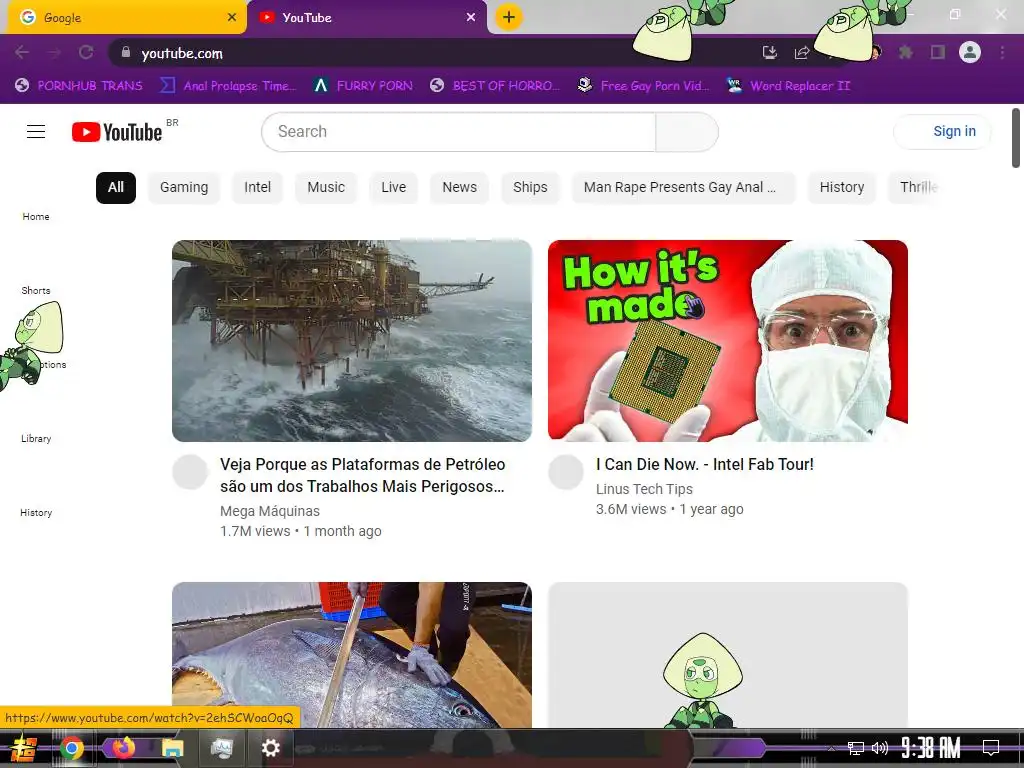
Task: Open the large fish video thumbnail
Action: (352, 655)
